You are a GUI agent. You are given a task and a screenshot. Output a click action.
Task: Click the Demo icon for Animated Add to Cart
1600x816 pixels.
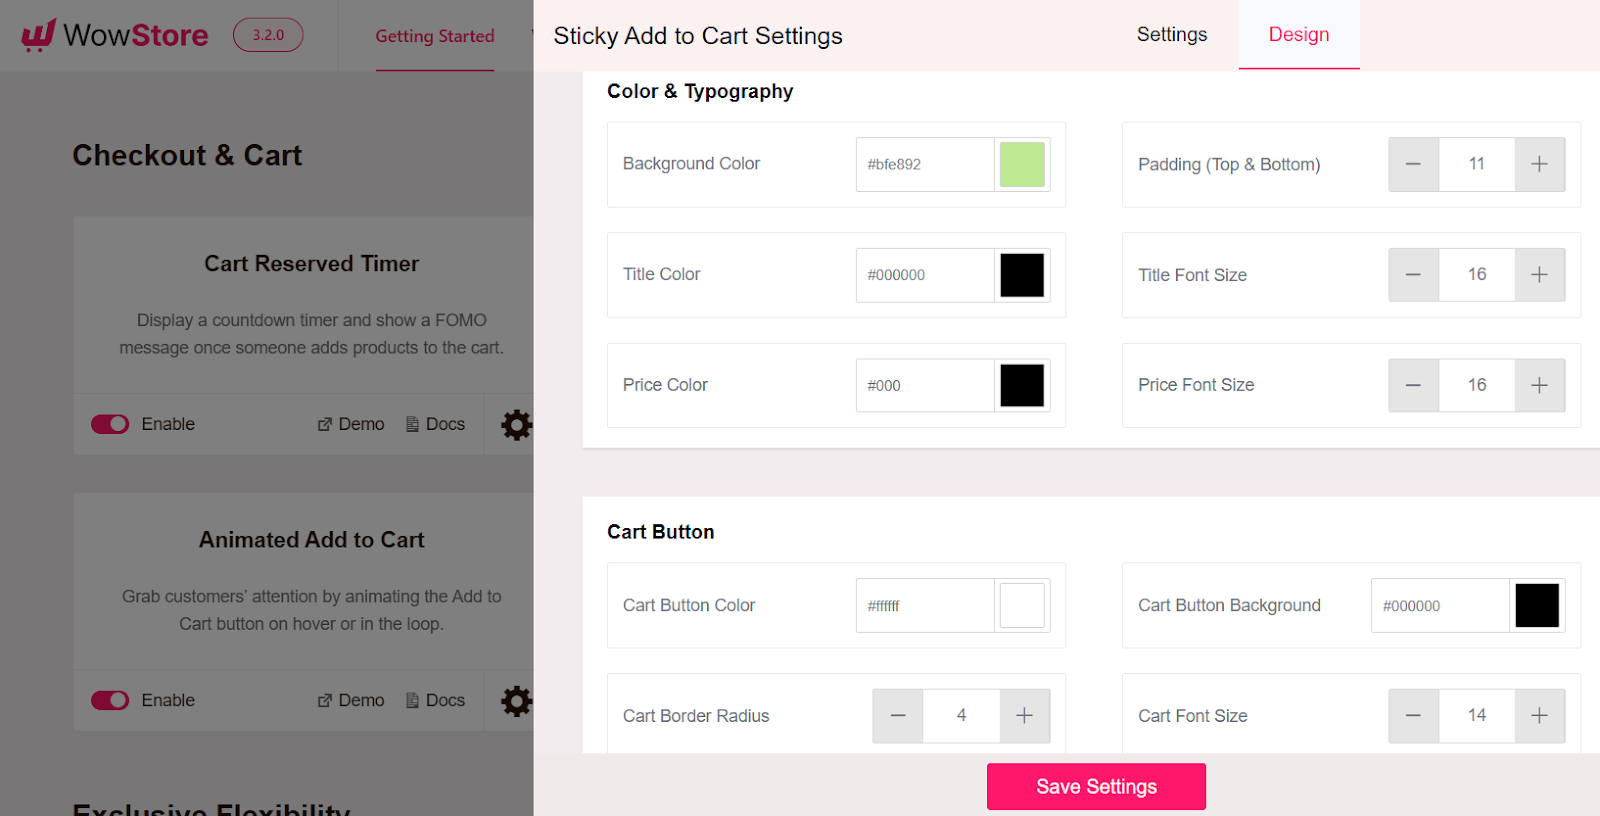tap(324, 700)
